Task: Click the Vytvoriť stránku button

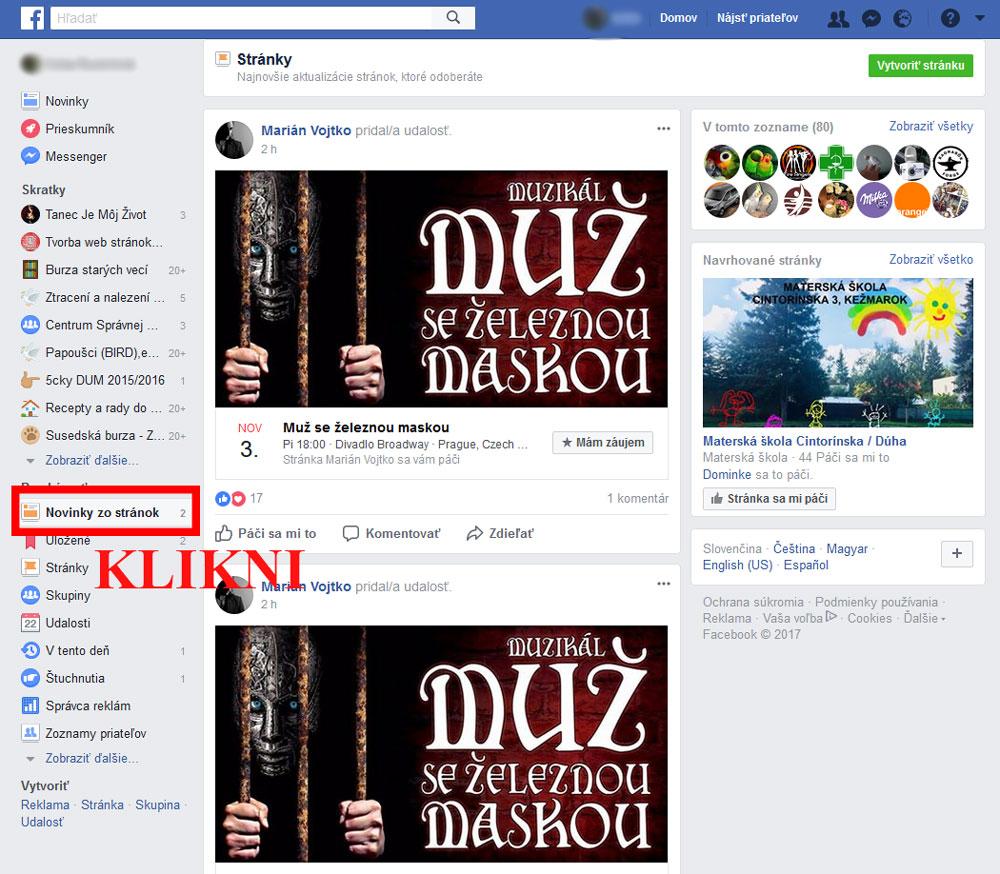Action: [x=920, y=65]
